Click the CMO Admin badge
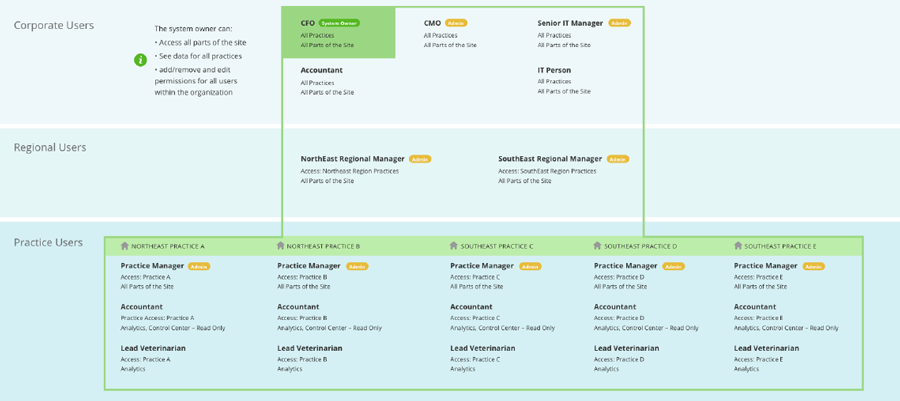 point(456,23)
